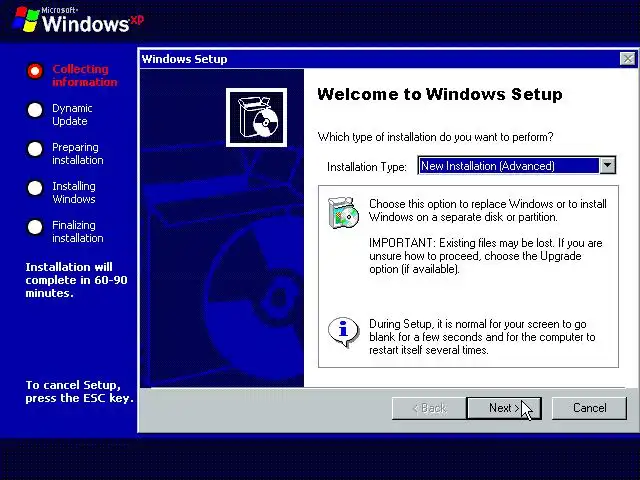
Task: Click the 'Welcome to Windows Setup' heading
Action: click(x=440, y=94)
